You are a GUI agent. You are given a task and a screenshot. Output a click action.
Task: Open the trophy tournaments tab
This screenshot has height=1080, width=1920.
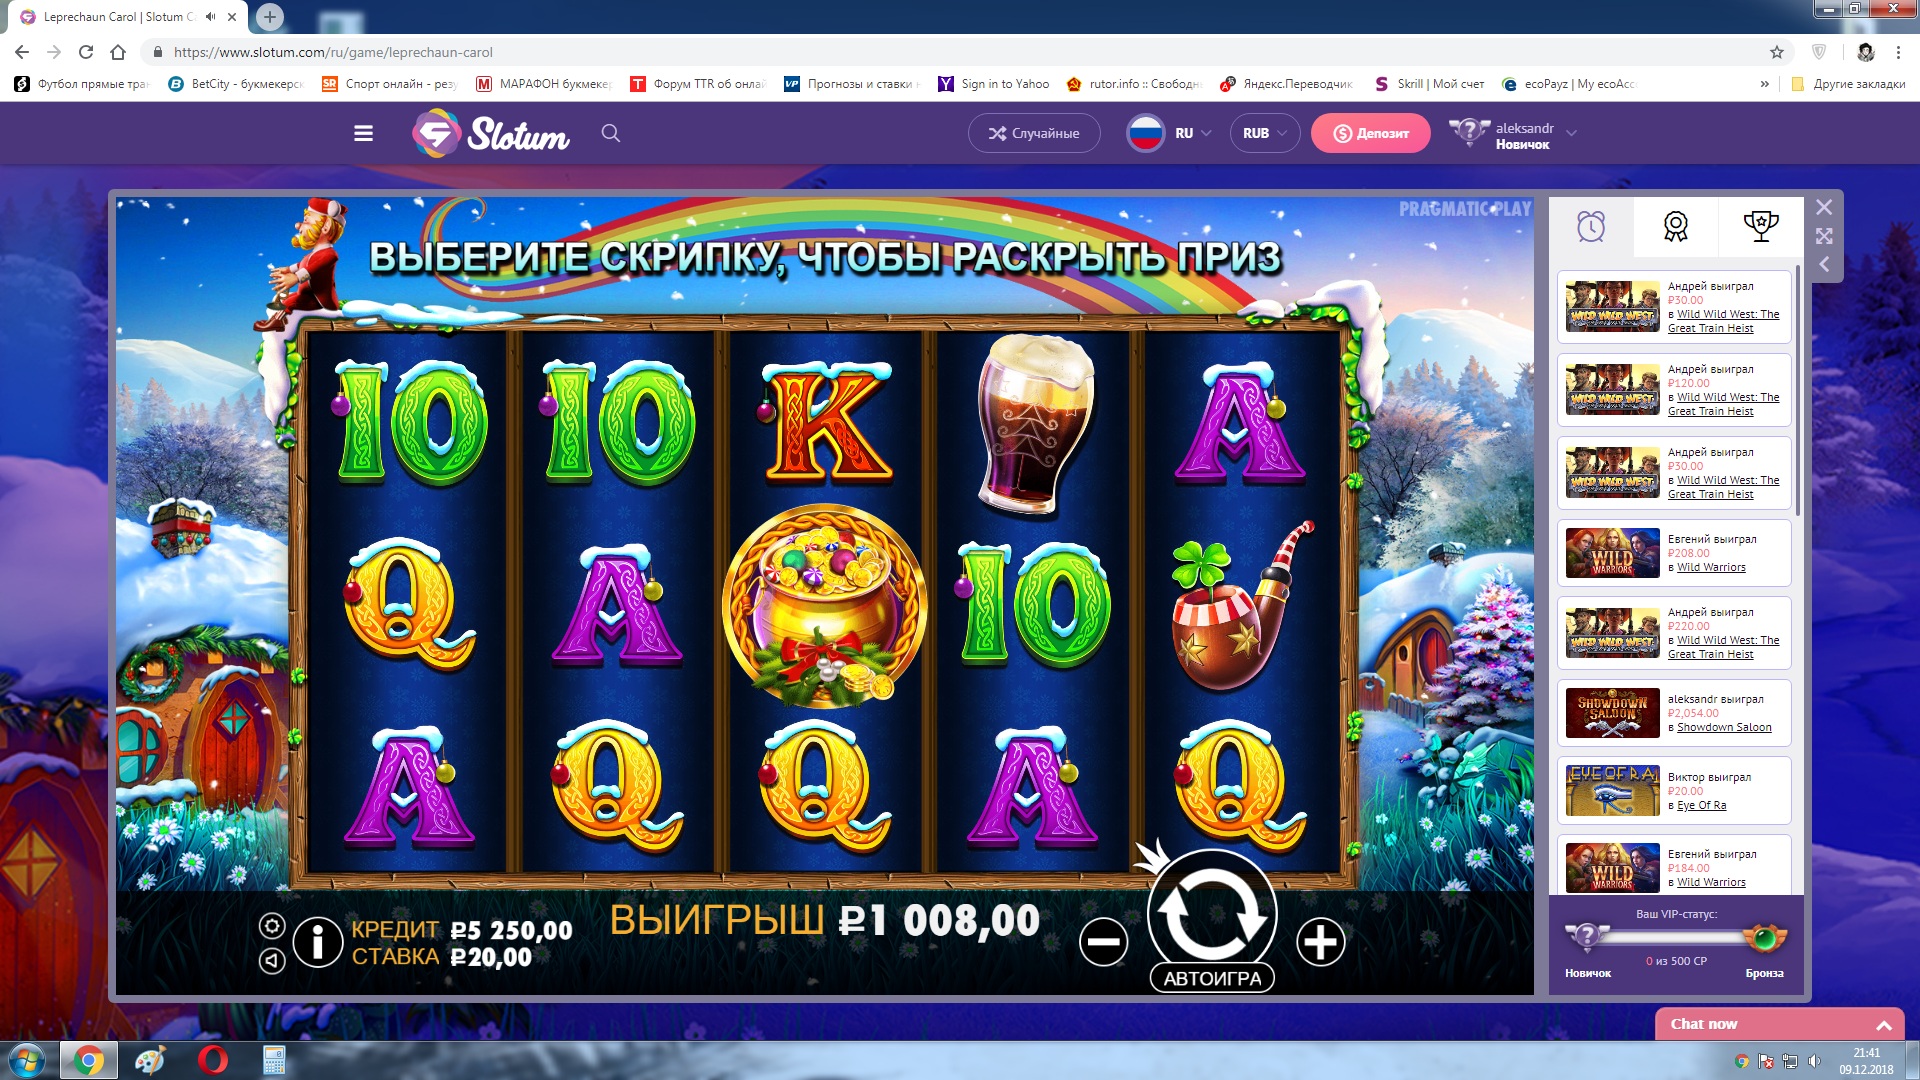pos(1760,227)
